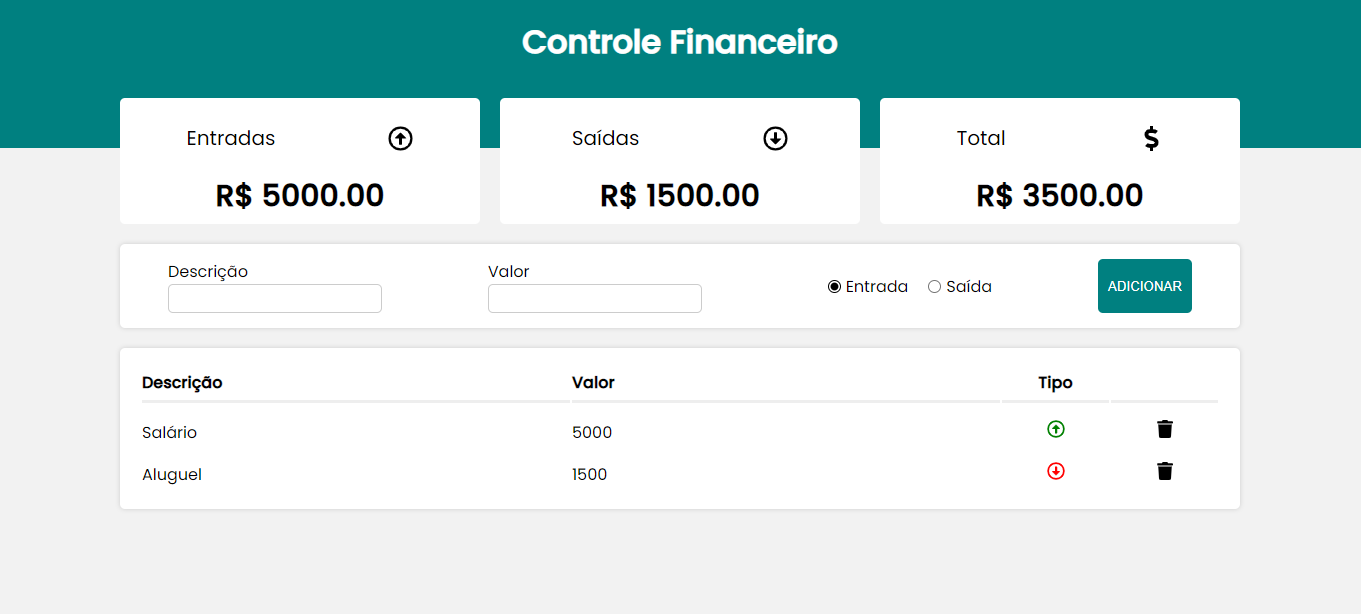Viewport: 1361px width, 614px height.
Task: Select the Saída radio button
Action: pyautogui.click(x=935, y=286)
